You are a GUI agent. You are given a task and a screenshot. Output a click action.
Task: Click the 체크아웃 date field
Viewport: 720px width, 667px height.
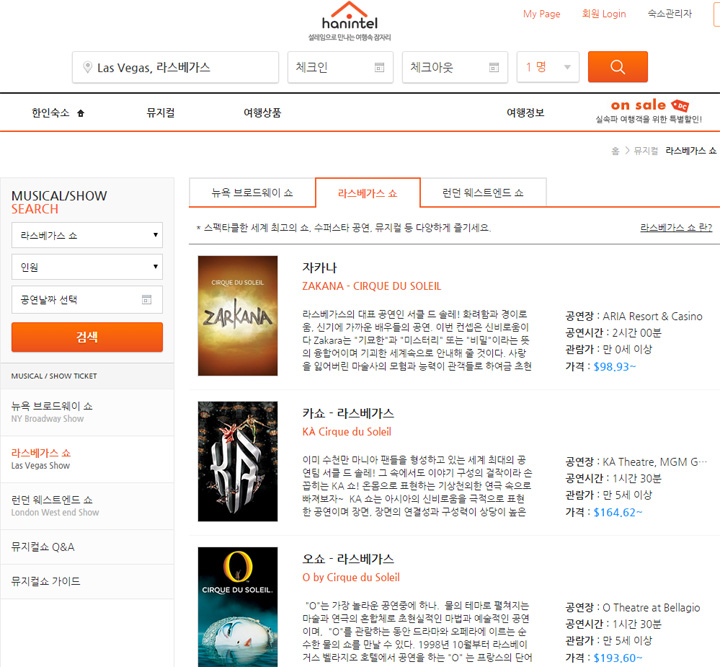(x=455, y=67)
